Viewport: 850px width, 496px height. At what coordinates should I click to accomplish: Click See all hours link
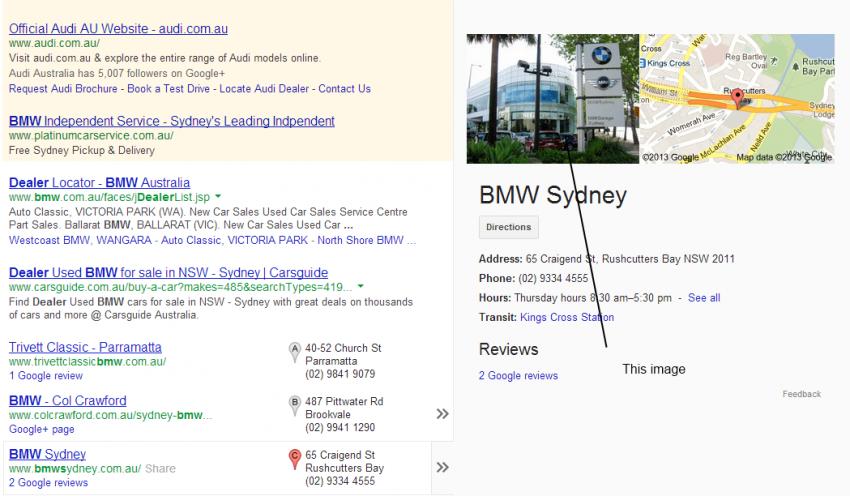704,298
